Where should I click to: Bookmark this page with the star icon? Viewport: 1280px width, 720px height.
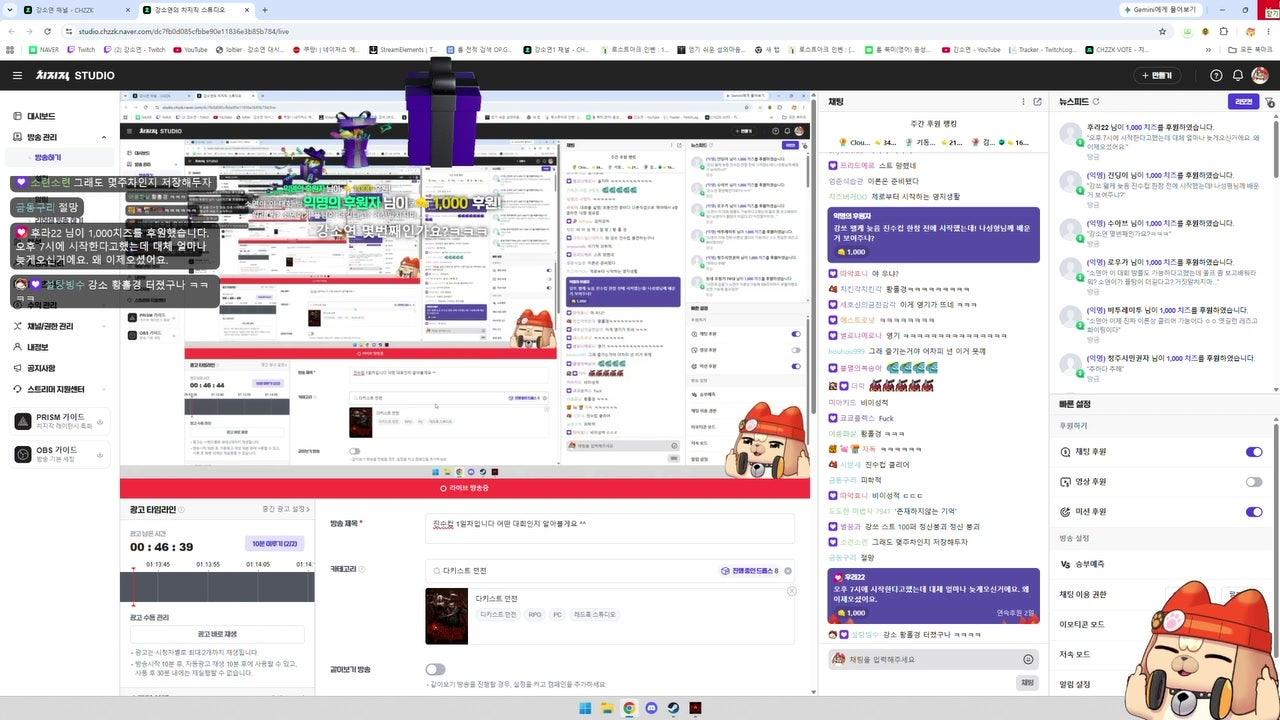tap(1162, 31)
